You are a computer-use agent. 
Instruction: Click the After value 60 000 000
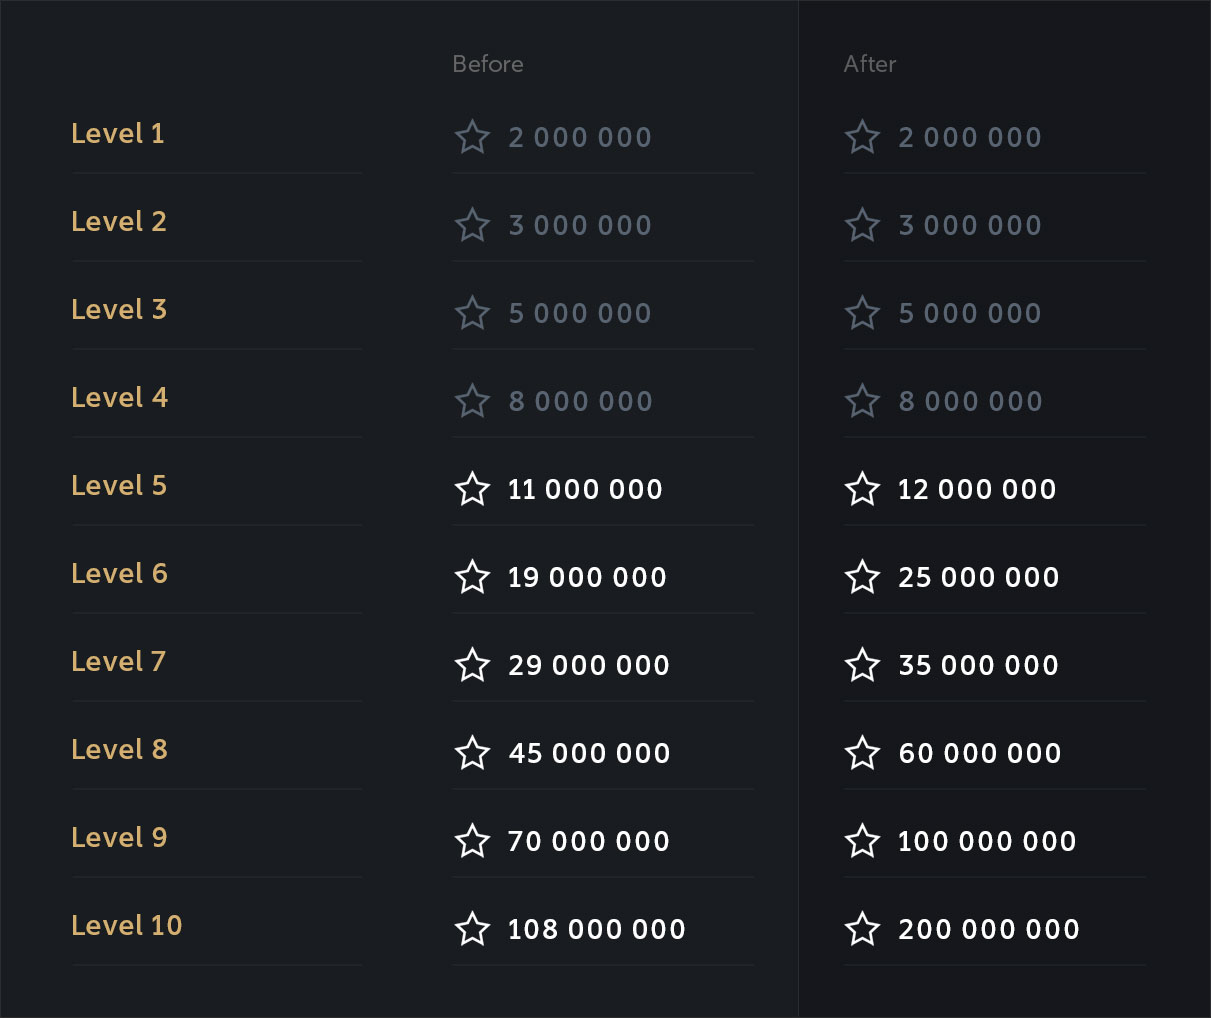click(980, 754)
